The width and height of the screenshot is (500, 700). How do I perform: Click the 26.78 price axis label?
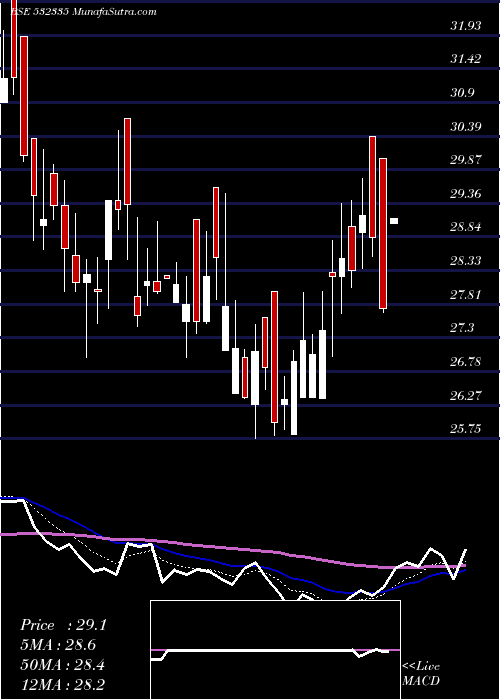[466, 362]
